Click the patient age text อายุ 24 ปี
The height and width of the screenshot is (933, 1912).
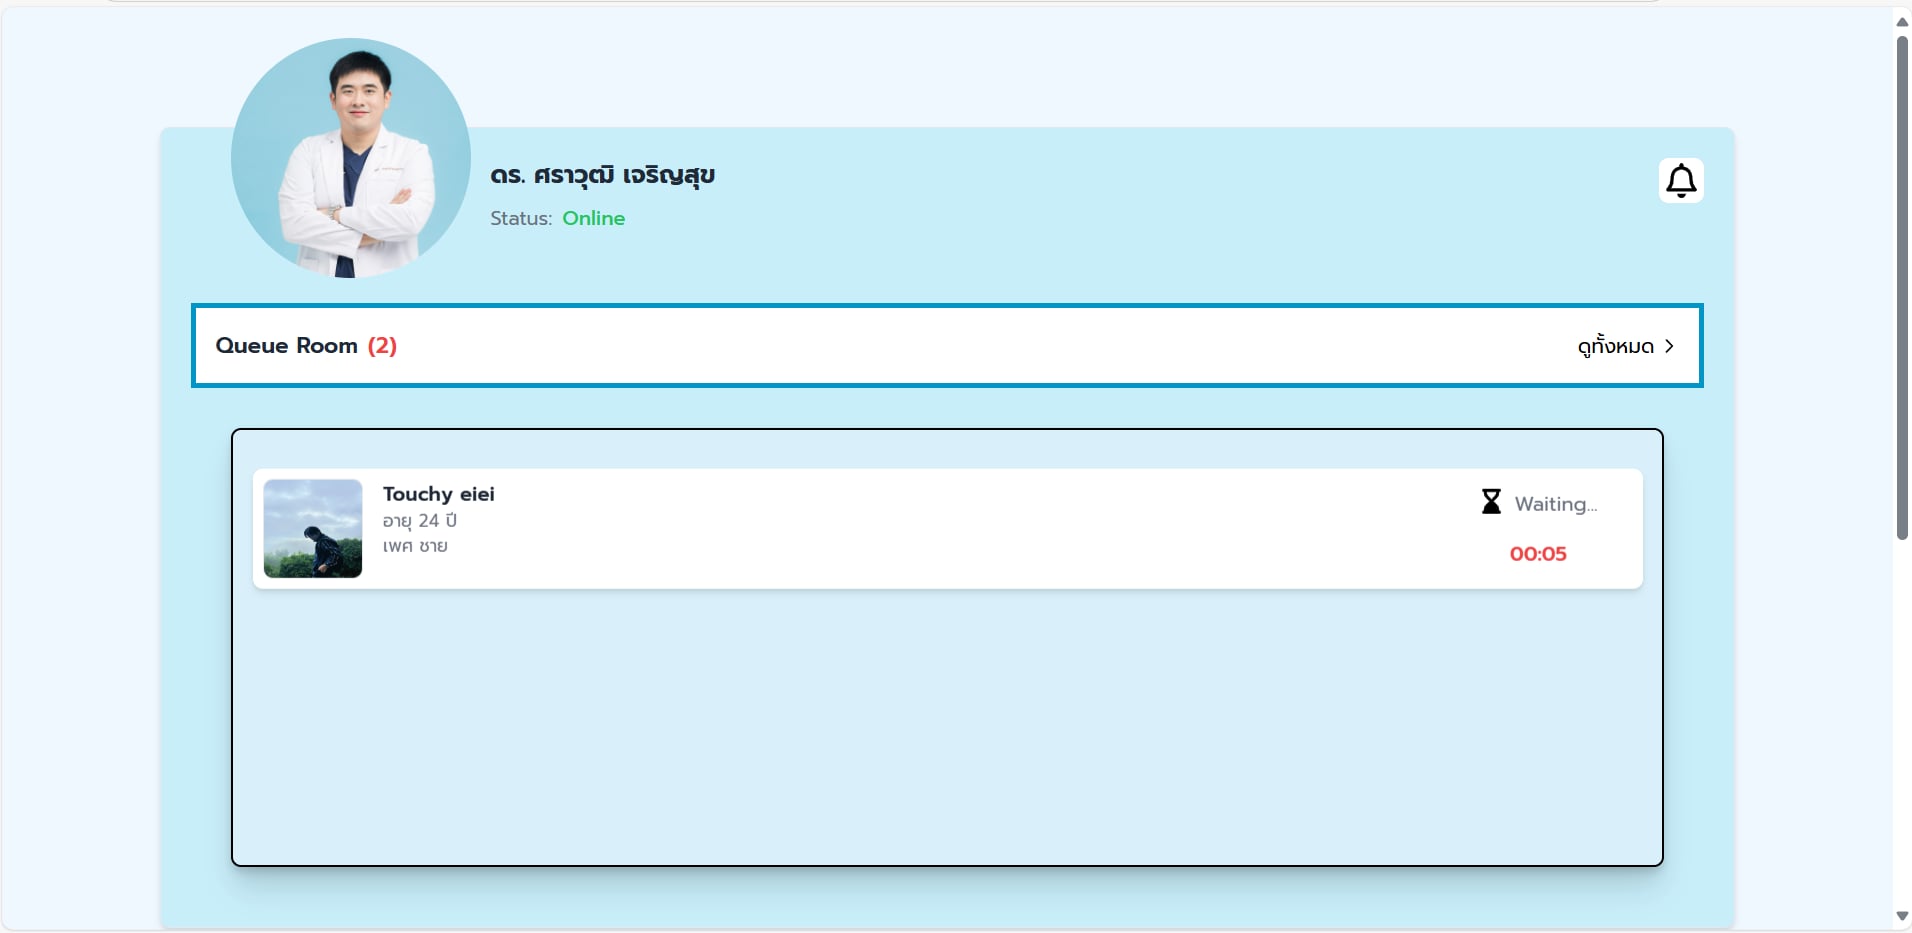point(419,521)
